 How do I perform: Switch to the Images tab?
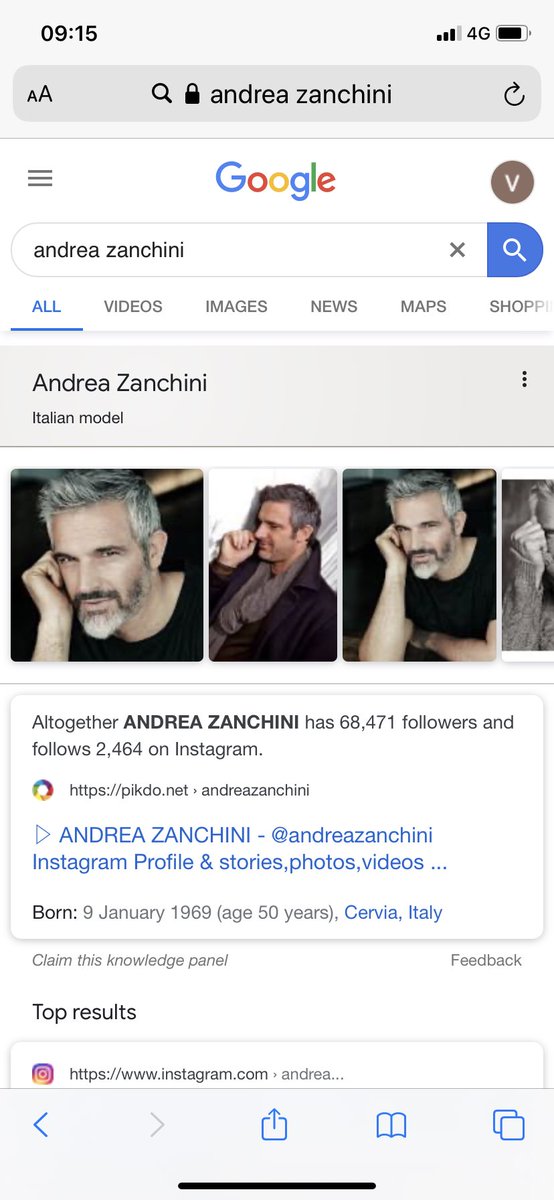tap(236, 307)
